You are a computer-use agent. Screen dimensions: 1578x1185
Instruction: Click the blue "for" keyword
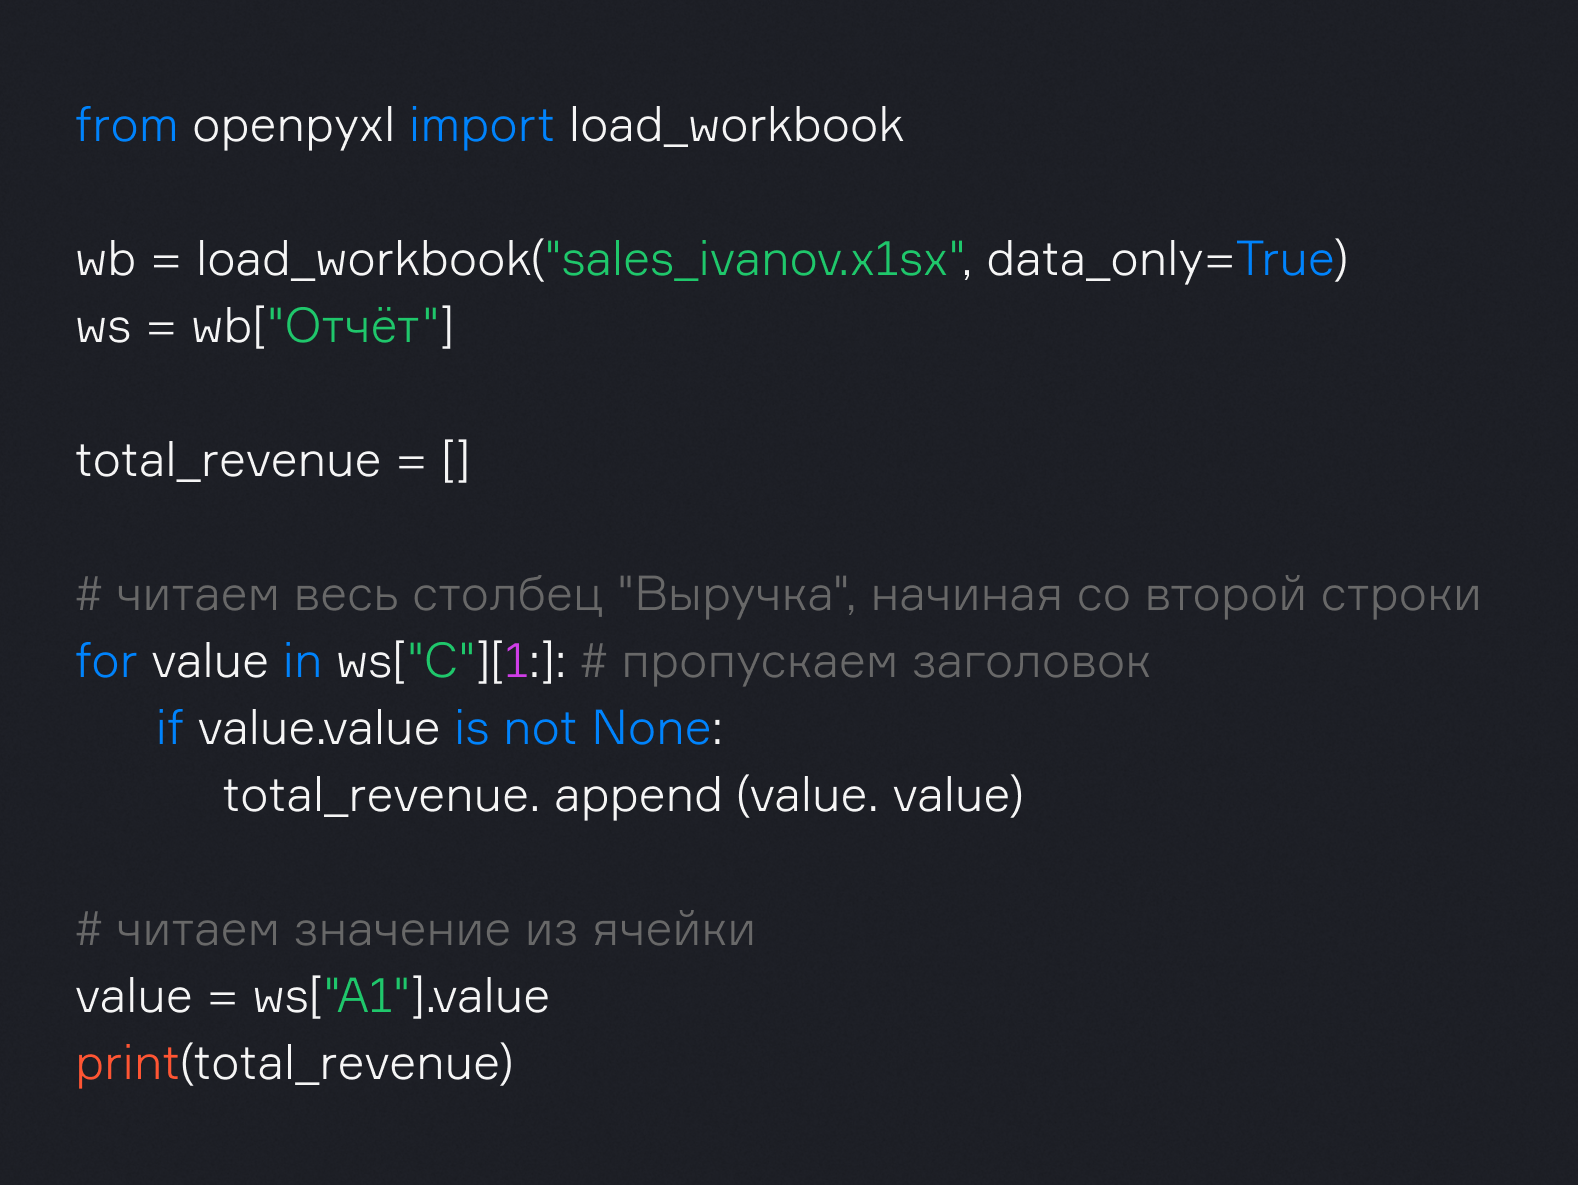pos(106,662)
